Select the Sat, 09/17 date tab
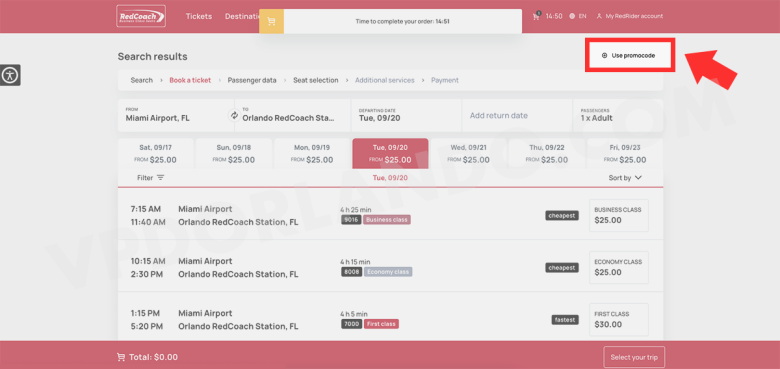Viewport: 780px width, 369px height. [x=155, y=154]
